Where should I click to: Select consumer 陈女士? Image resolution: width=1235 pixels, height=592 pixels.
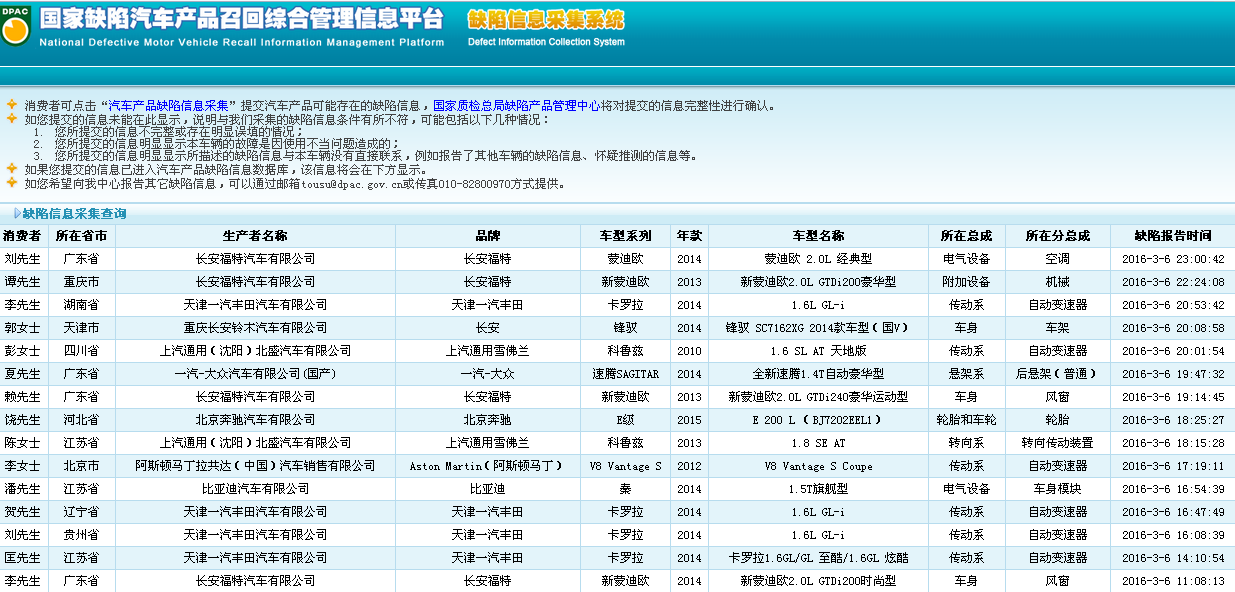[x=24, y=443]
